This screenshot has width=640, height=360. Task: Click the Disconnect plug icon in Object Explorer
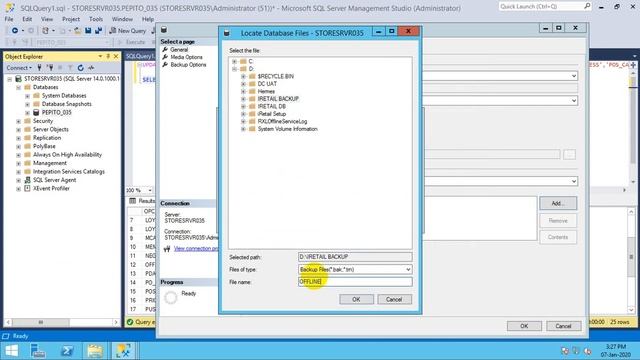pyautogui.click(x=50, y=68)
